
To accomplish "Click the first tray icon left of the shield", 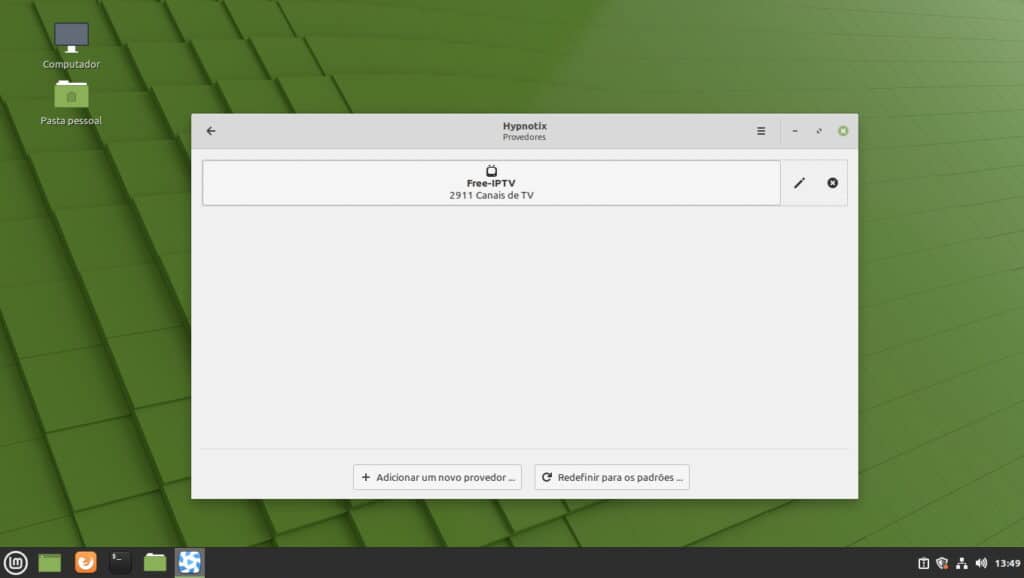I will [923, 563].
